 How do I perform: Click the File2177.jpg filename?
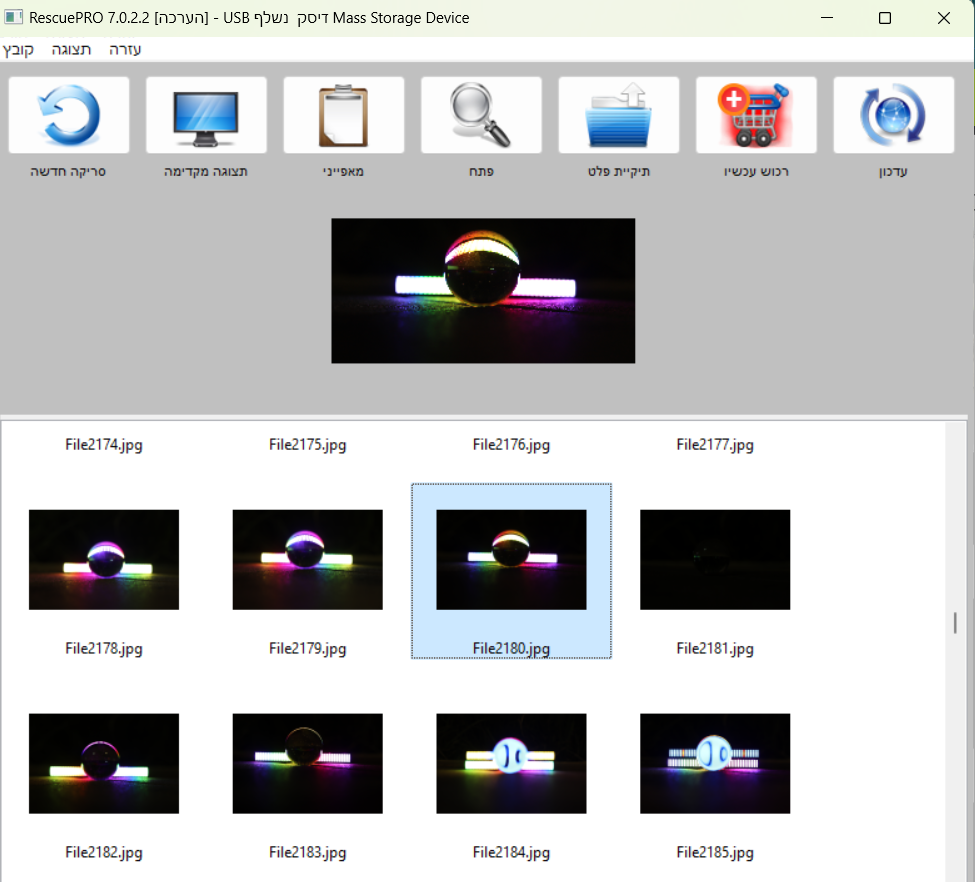715,445
